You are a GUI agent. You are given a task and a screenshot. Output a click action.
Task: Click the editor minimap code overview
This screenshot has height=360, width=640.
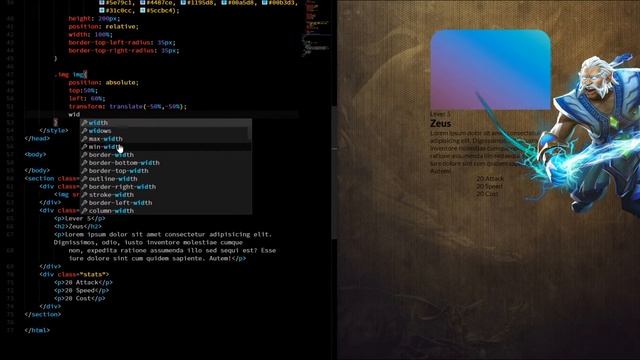coord(318,29)
